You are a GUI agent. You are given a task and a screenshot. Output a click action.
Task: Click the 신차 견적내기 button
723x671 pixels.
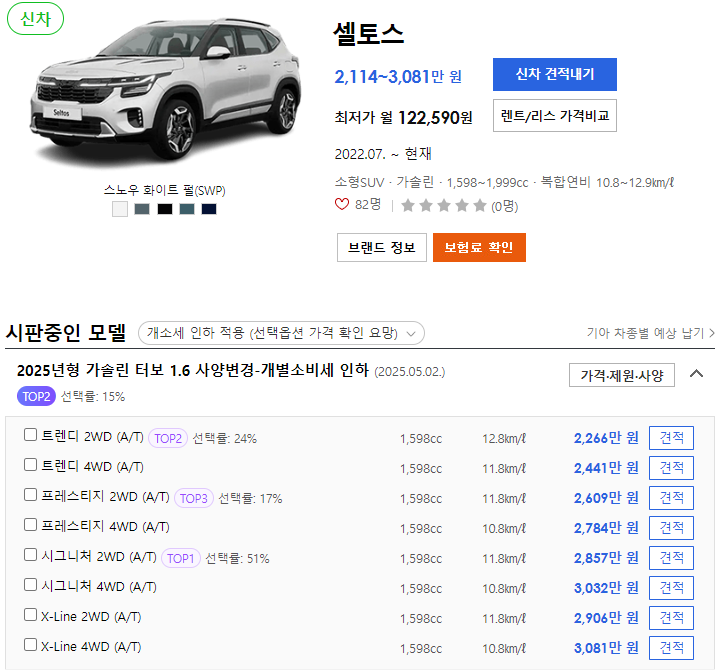coord(555,74)
